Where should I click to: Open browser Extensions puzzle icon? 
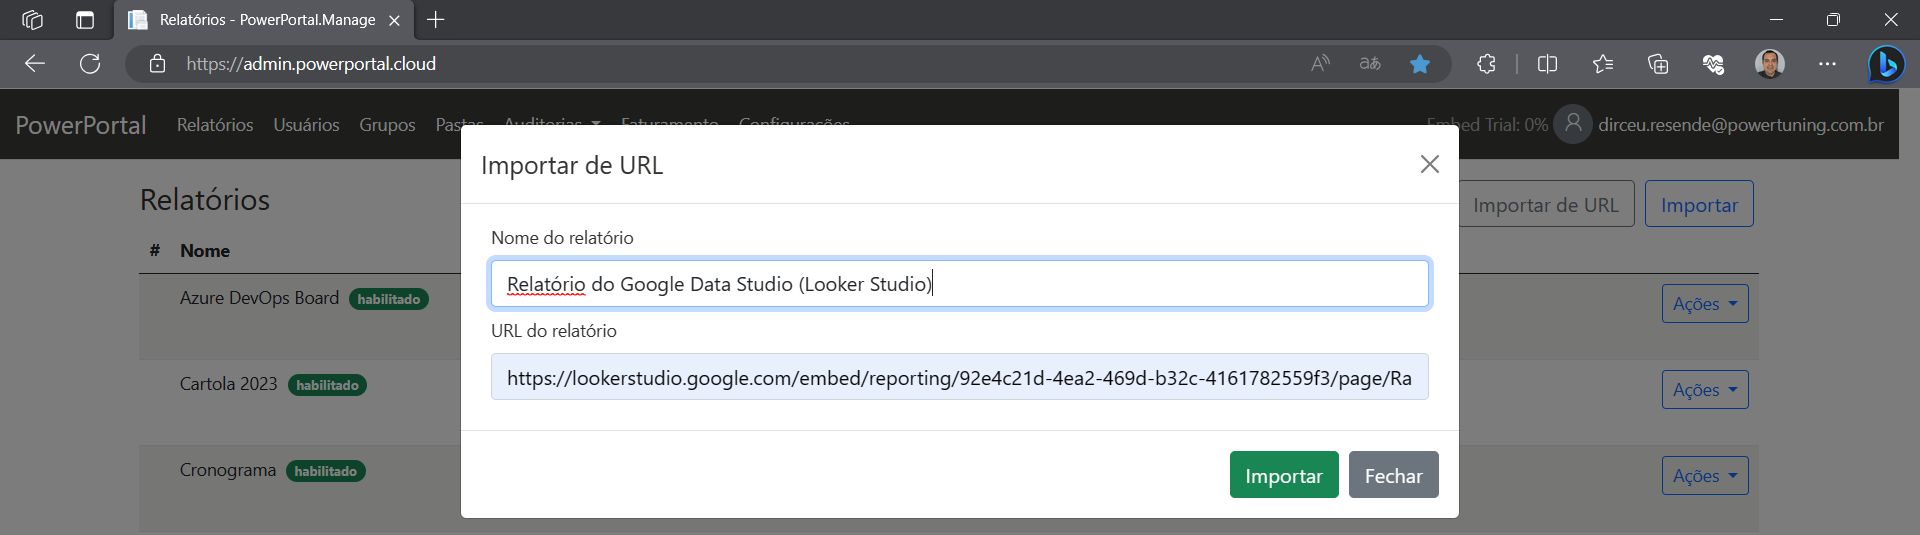[x=1486, y=64]
